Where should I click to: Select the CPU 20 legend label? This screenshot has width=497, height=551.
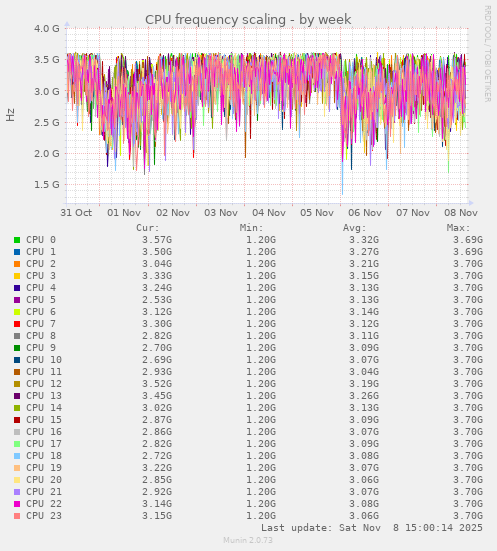point(44,480)
